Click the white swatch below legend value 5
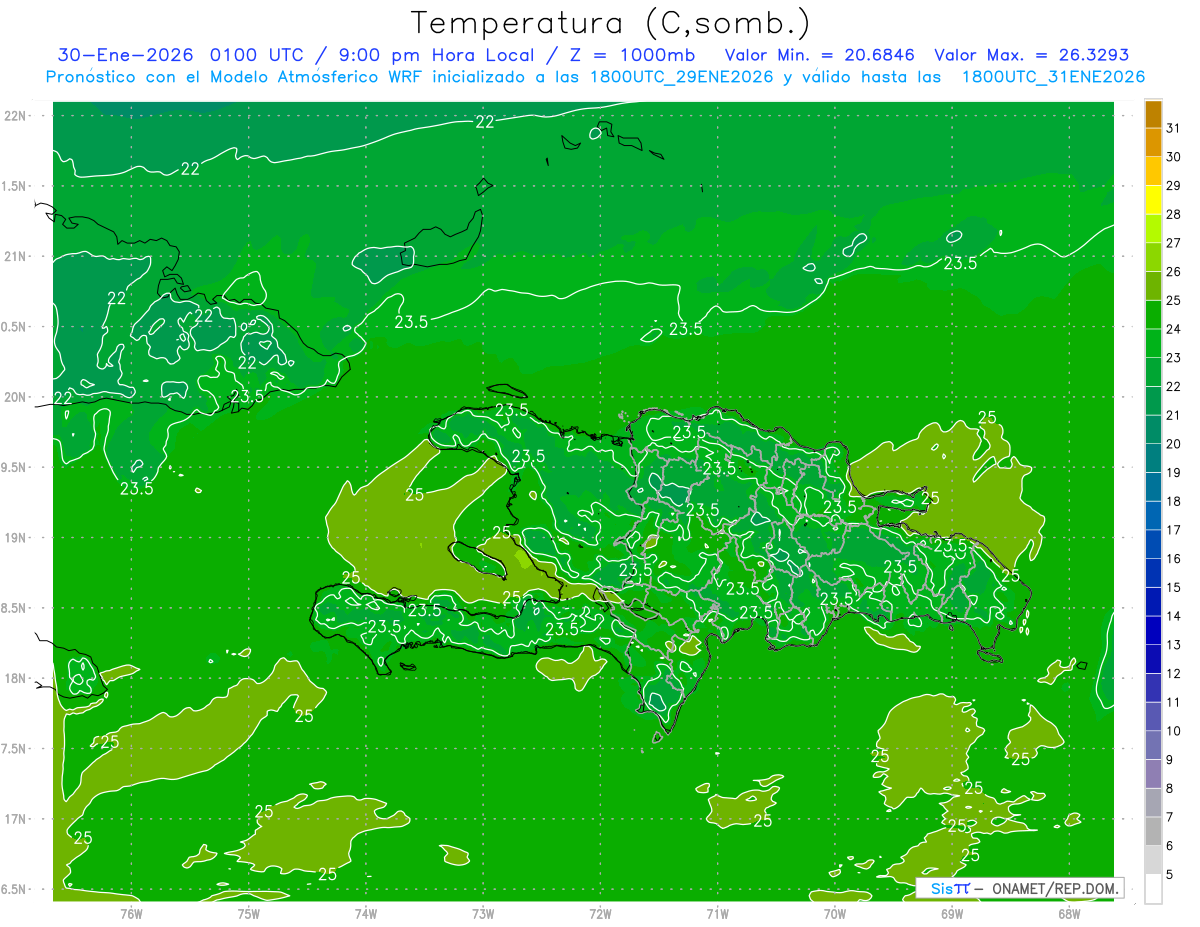This screenshot has width=1200, height=927. coord(1153,888)
